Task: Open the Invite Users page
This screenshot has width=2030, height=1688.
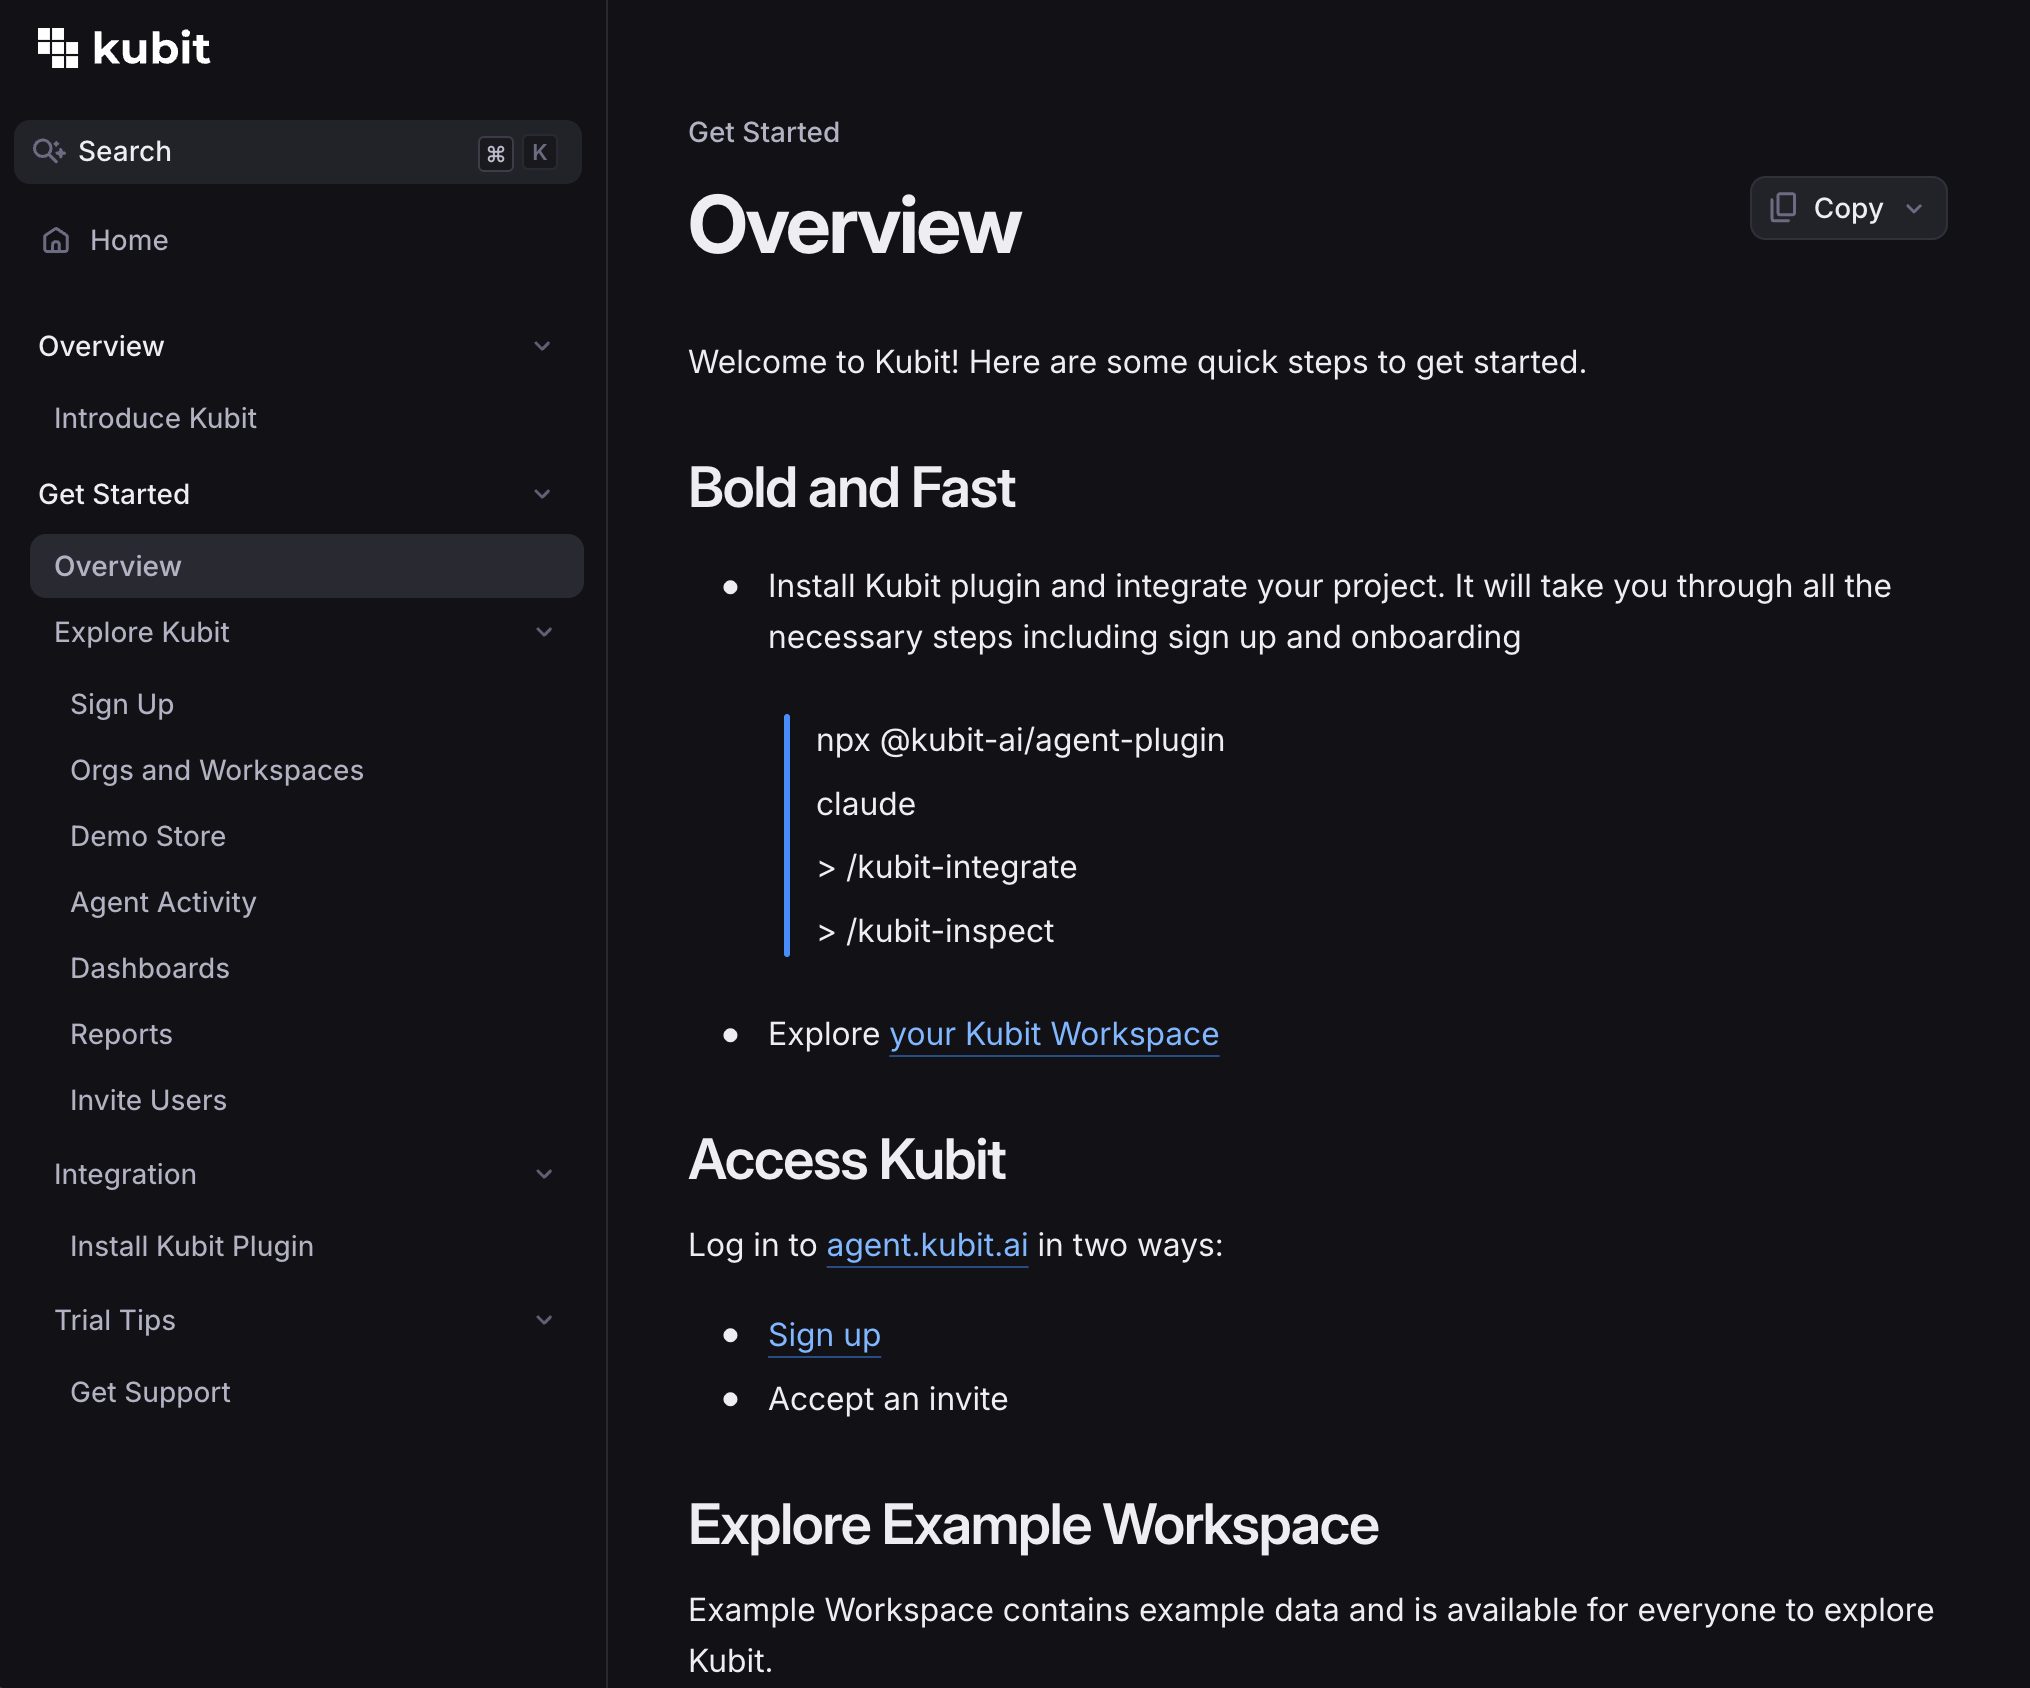Action: click(x=148, y=1100)
